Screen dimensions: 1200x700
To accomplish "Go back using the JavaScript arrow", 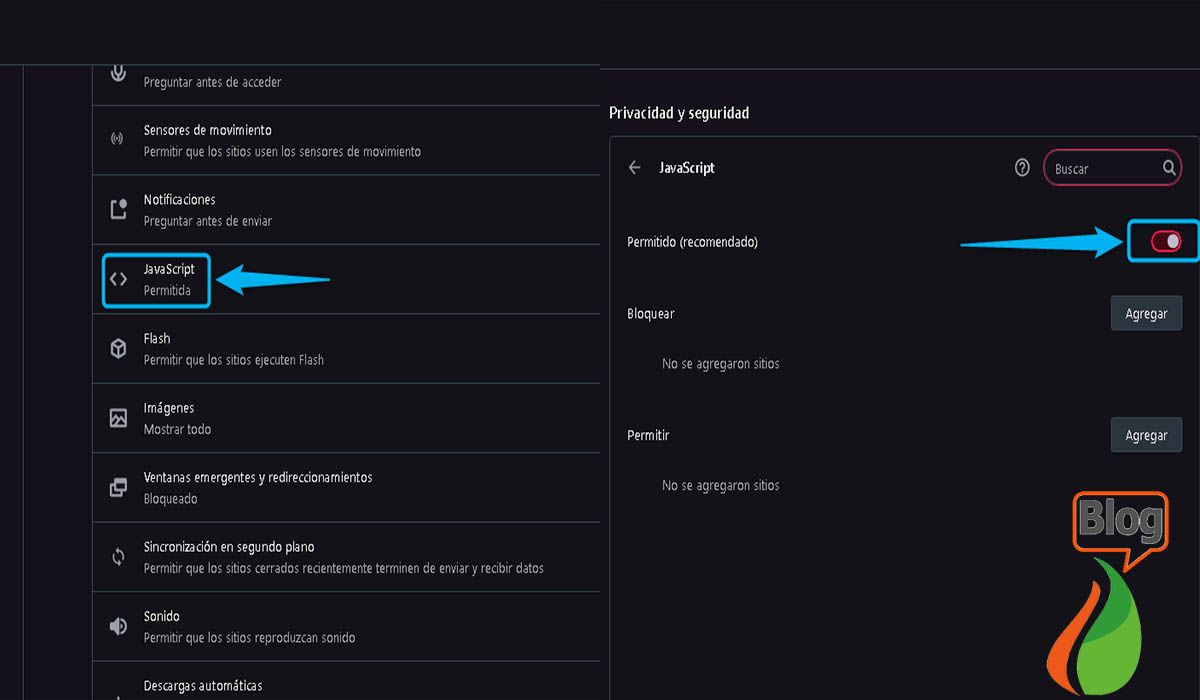I will [634, 168].
